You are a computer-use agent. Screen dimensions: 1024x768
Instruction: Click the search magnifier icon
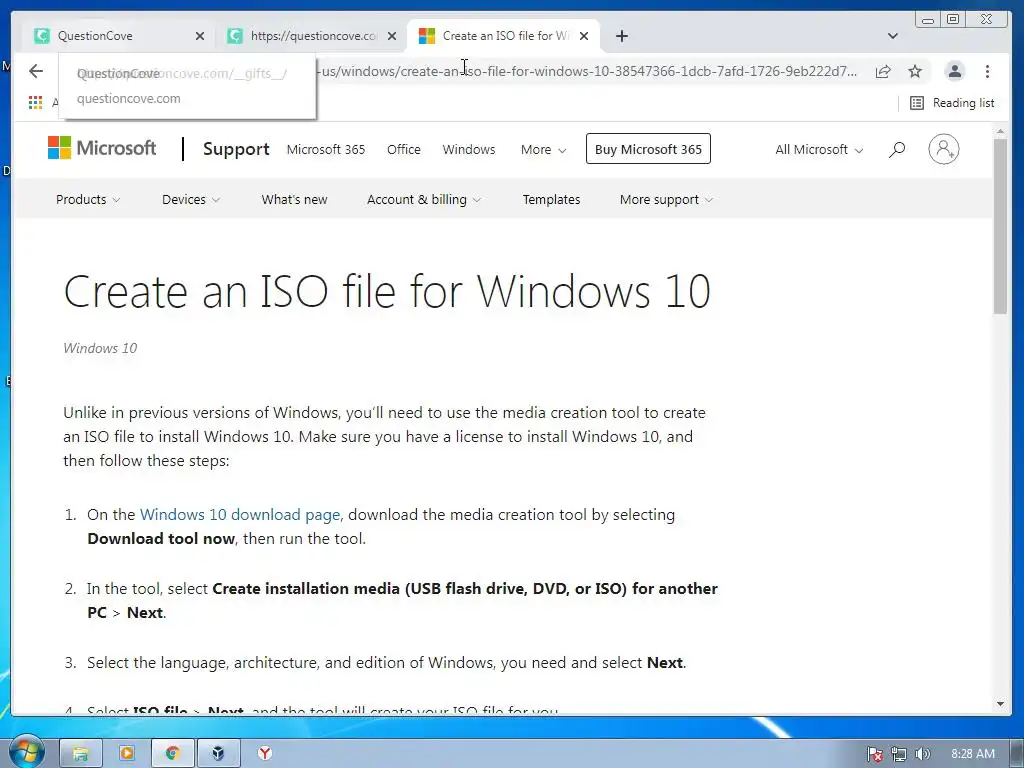tap(897, 150)
